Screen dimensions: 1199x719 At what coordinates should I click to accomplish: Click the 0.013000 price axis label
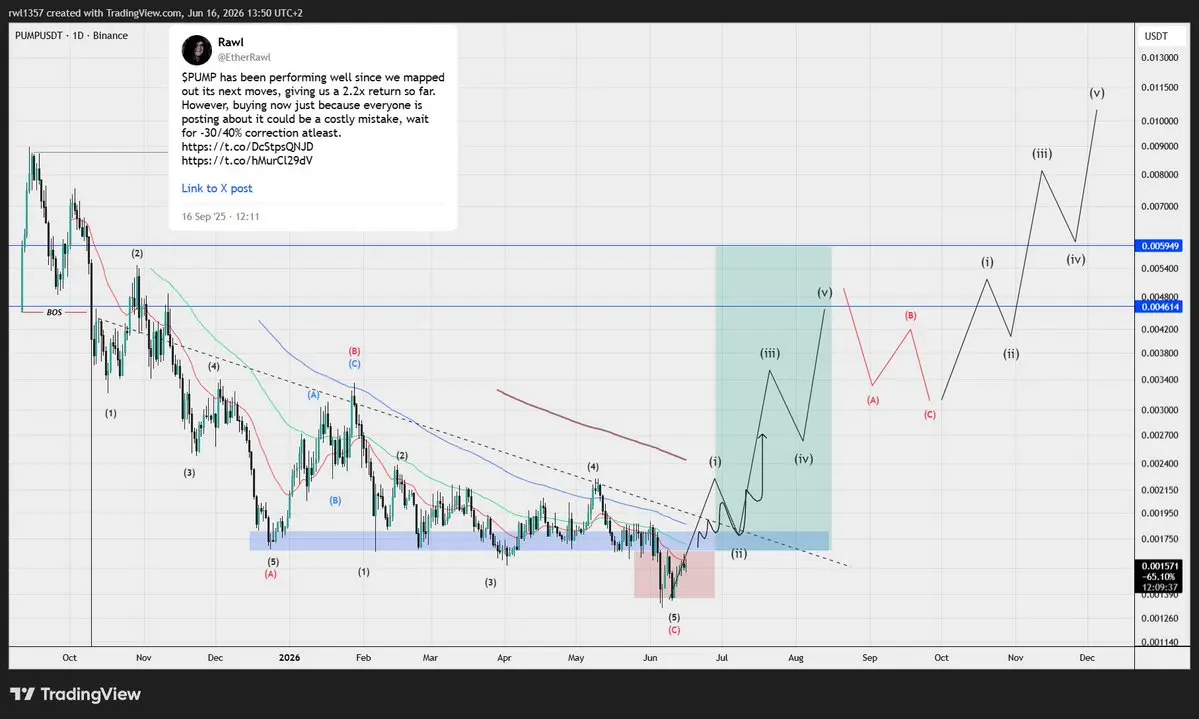pos(1159,57)
